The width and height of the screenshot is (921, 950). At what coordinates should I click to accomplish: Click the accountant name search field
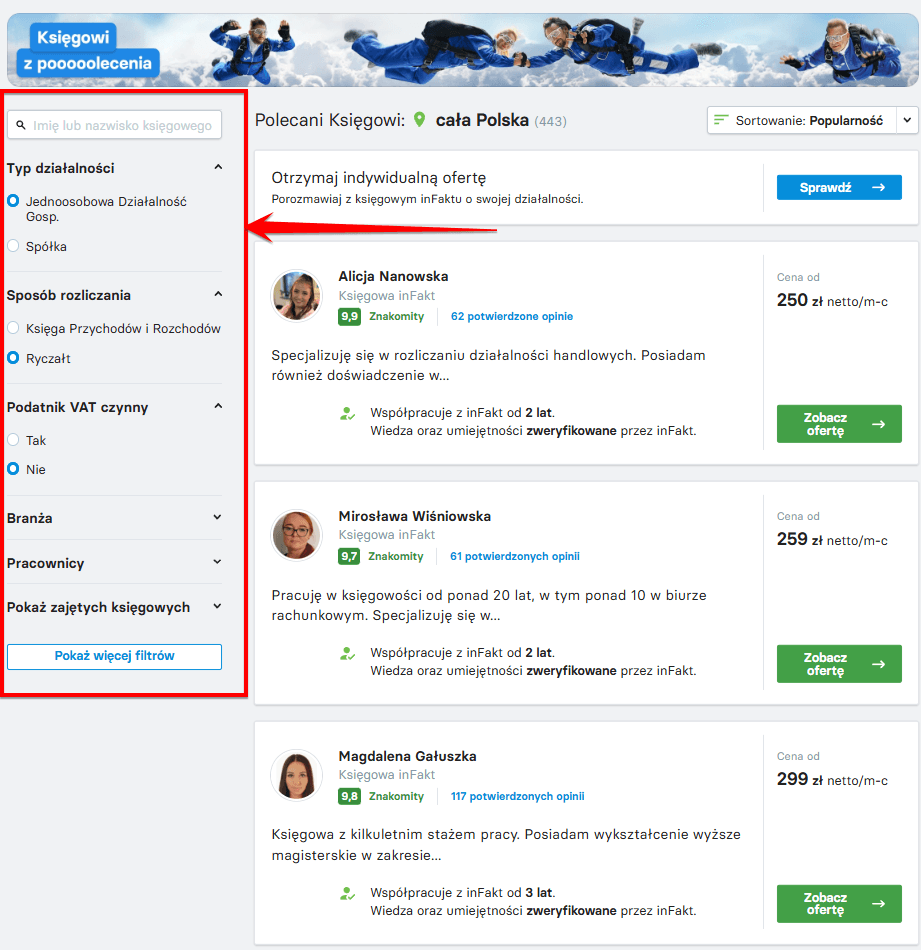tap(115, 125)
